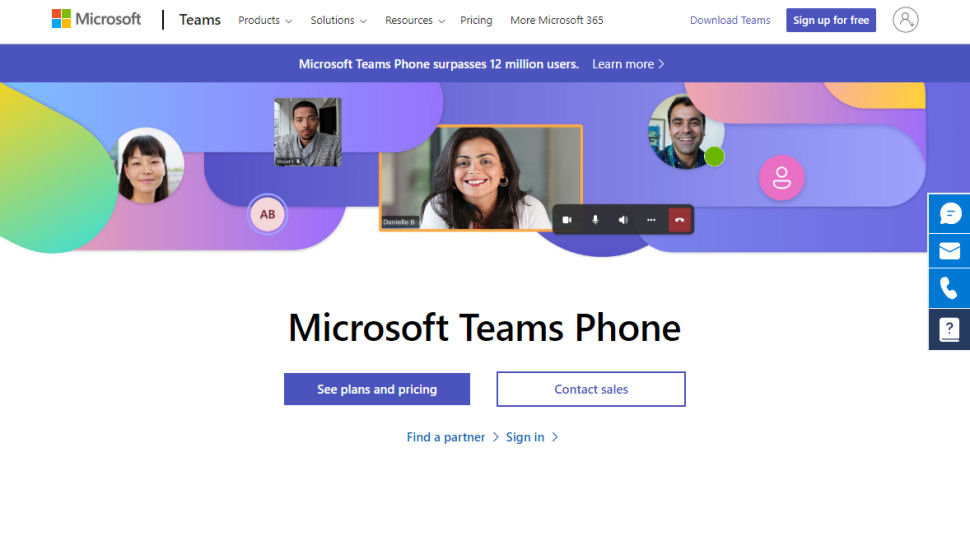The image size is (970, 545).
Task: Click the Contact sales button
Action: [591, 389]
